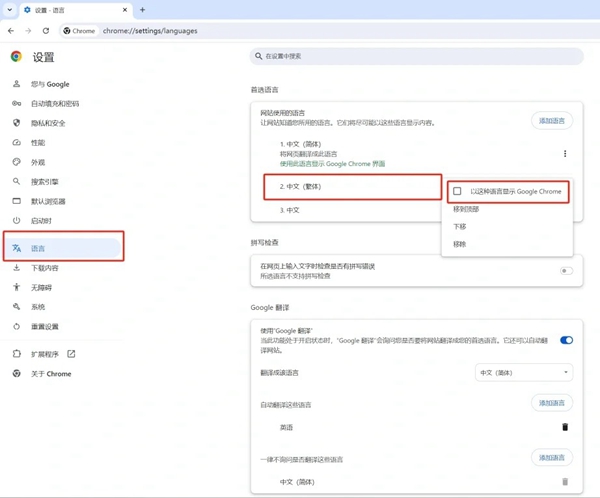600x498 pixels.
Task: Click the reset icon for 重置设置
Action: coord(16,327)
